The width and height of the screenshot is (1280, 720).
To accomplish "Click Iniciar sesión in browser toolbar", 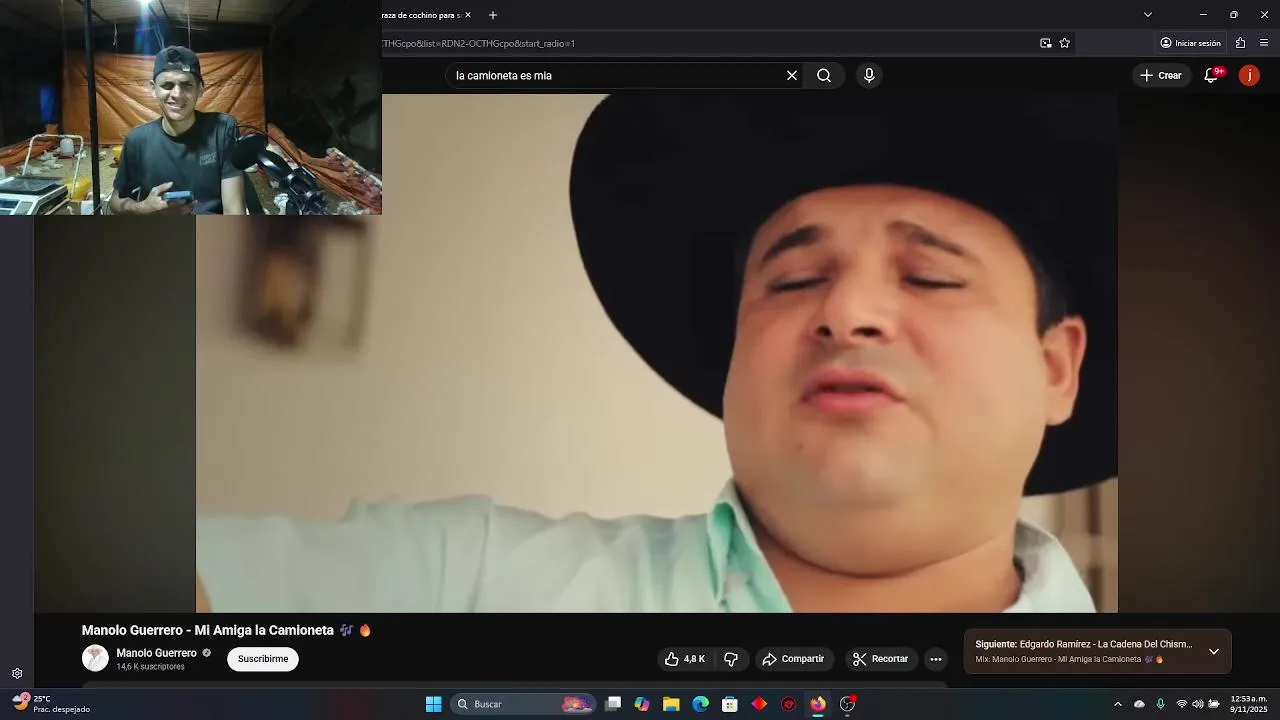I will pyautogui.click(x=1190, y=43).
